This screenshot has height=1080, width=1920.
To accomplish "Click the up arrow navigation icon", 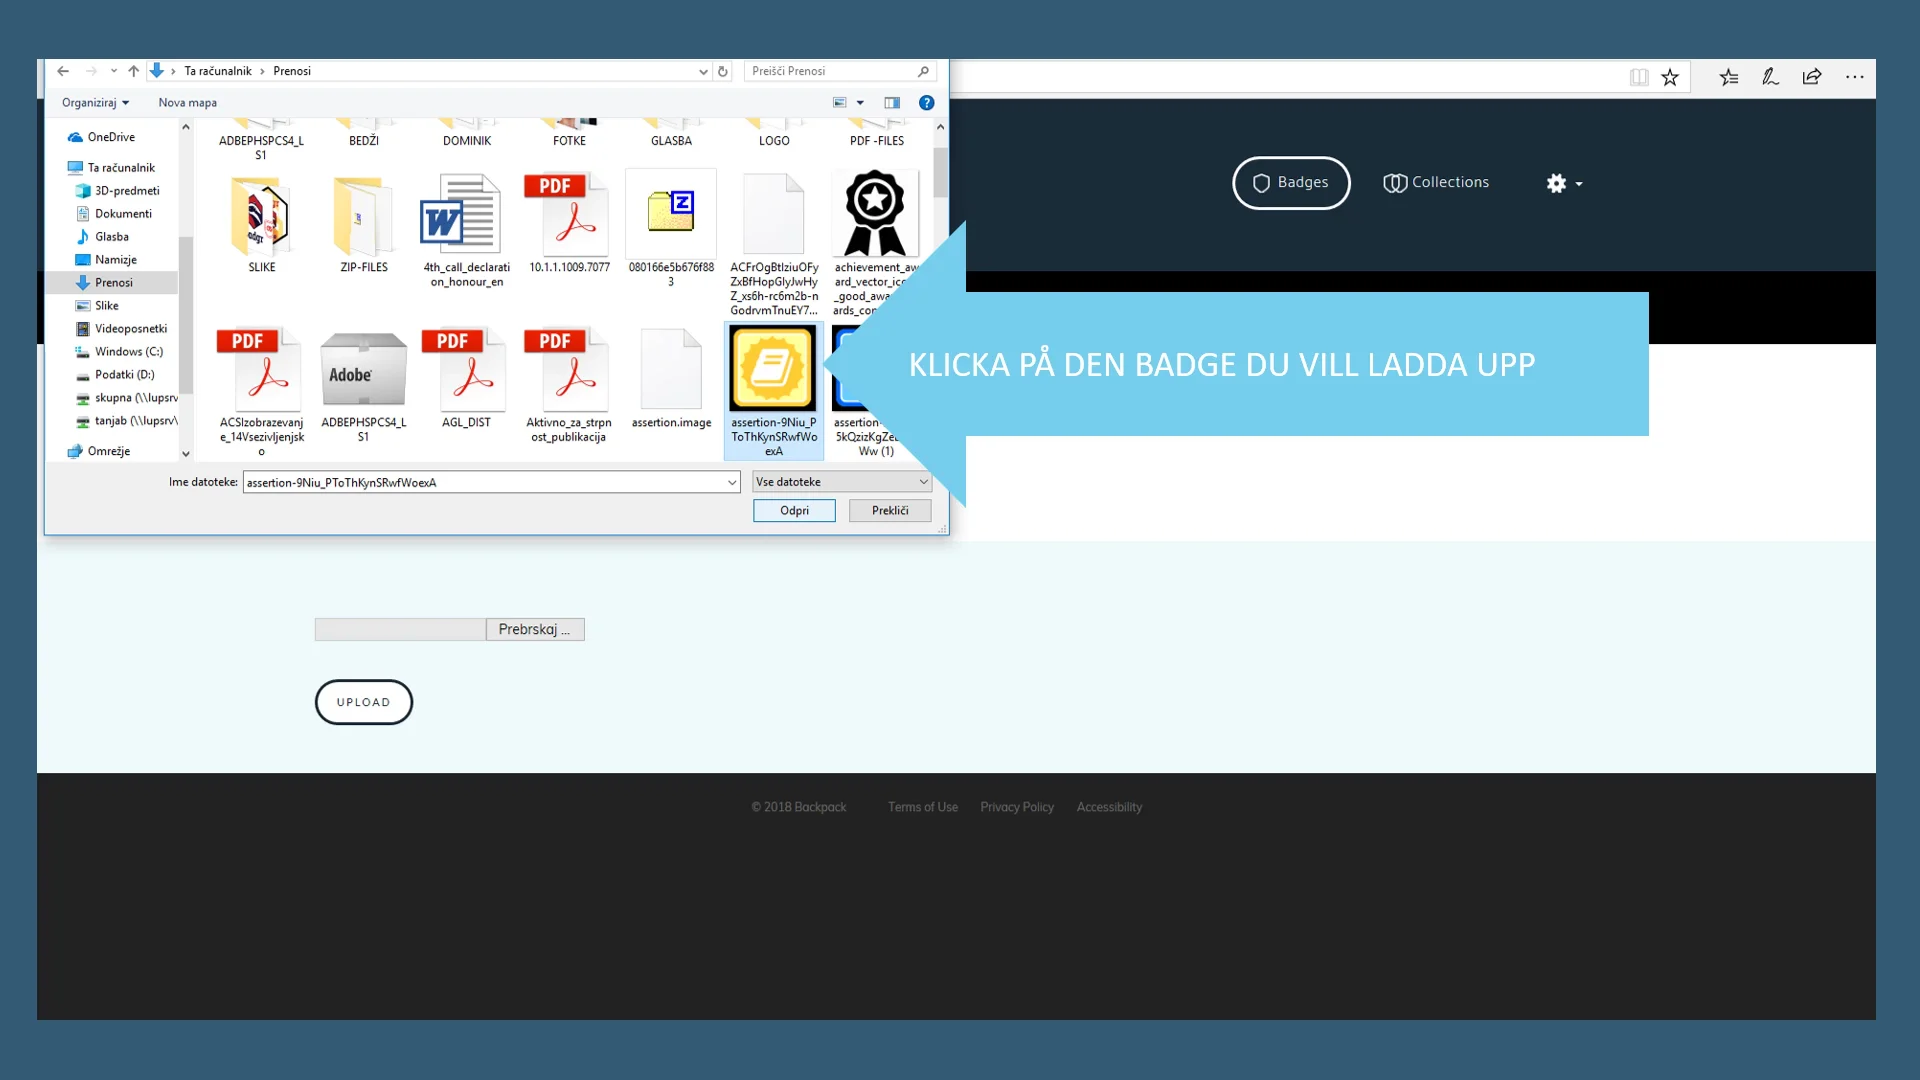I will [133, 71].
